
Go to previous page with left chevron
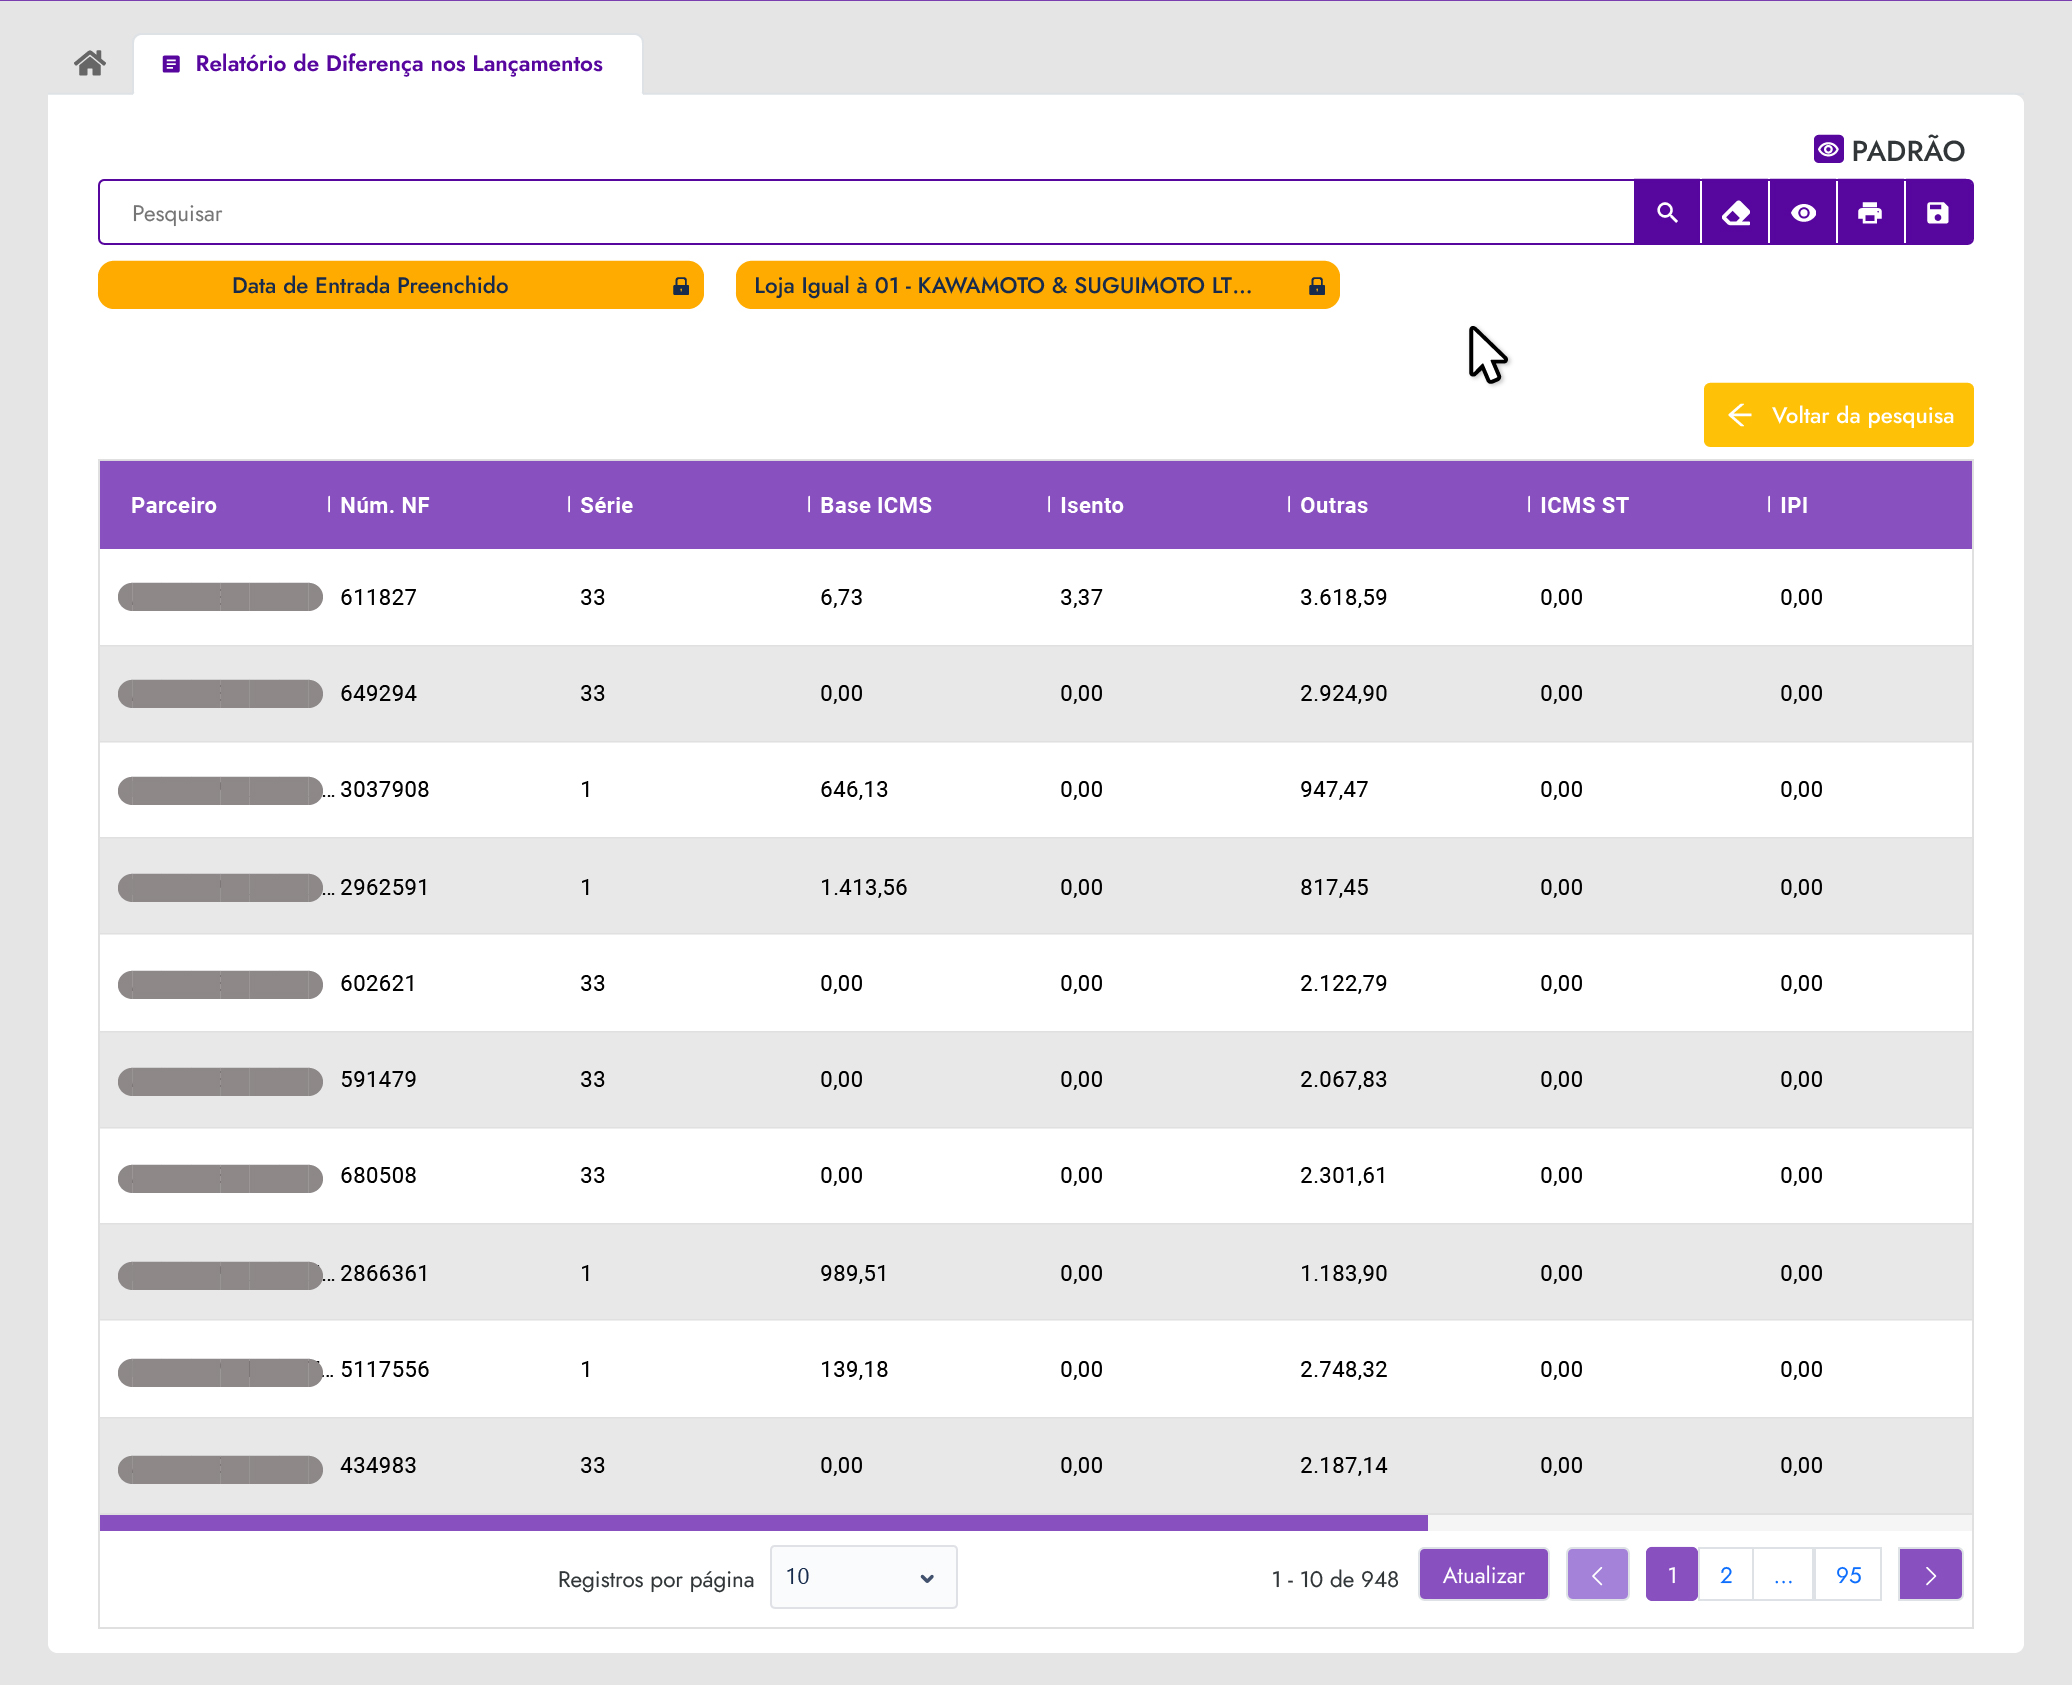(1597, 1576)
